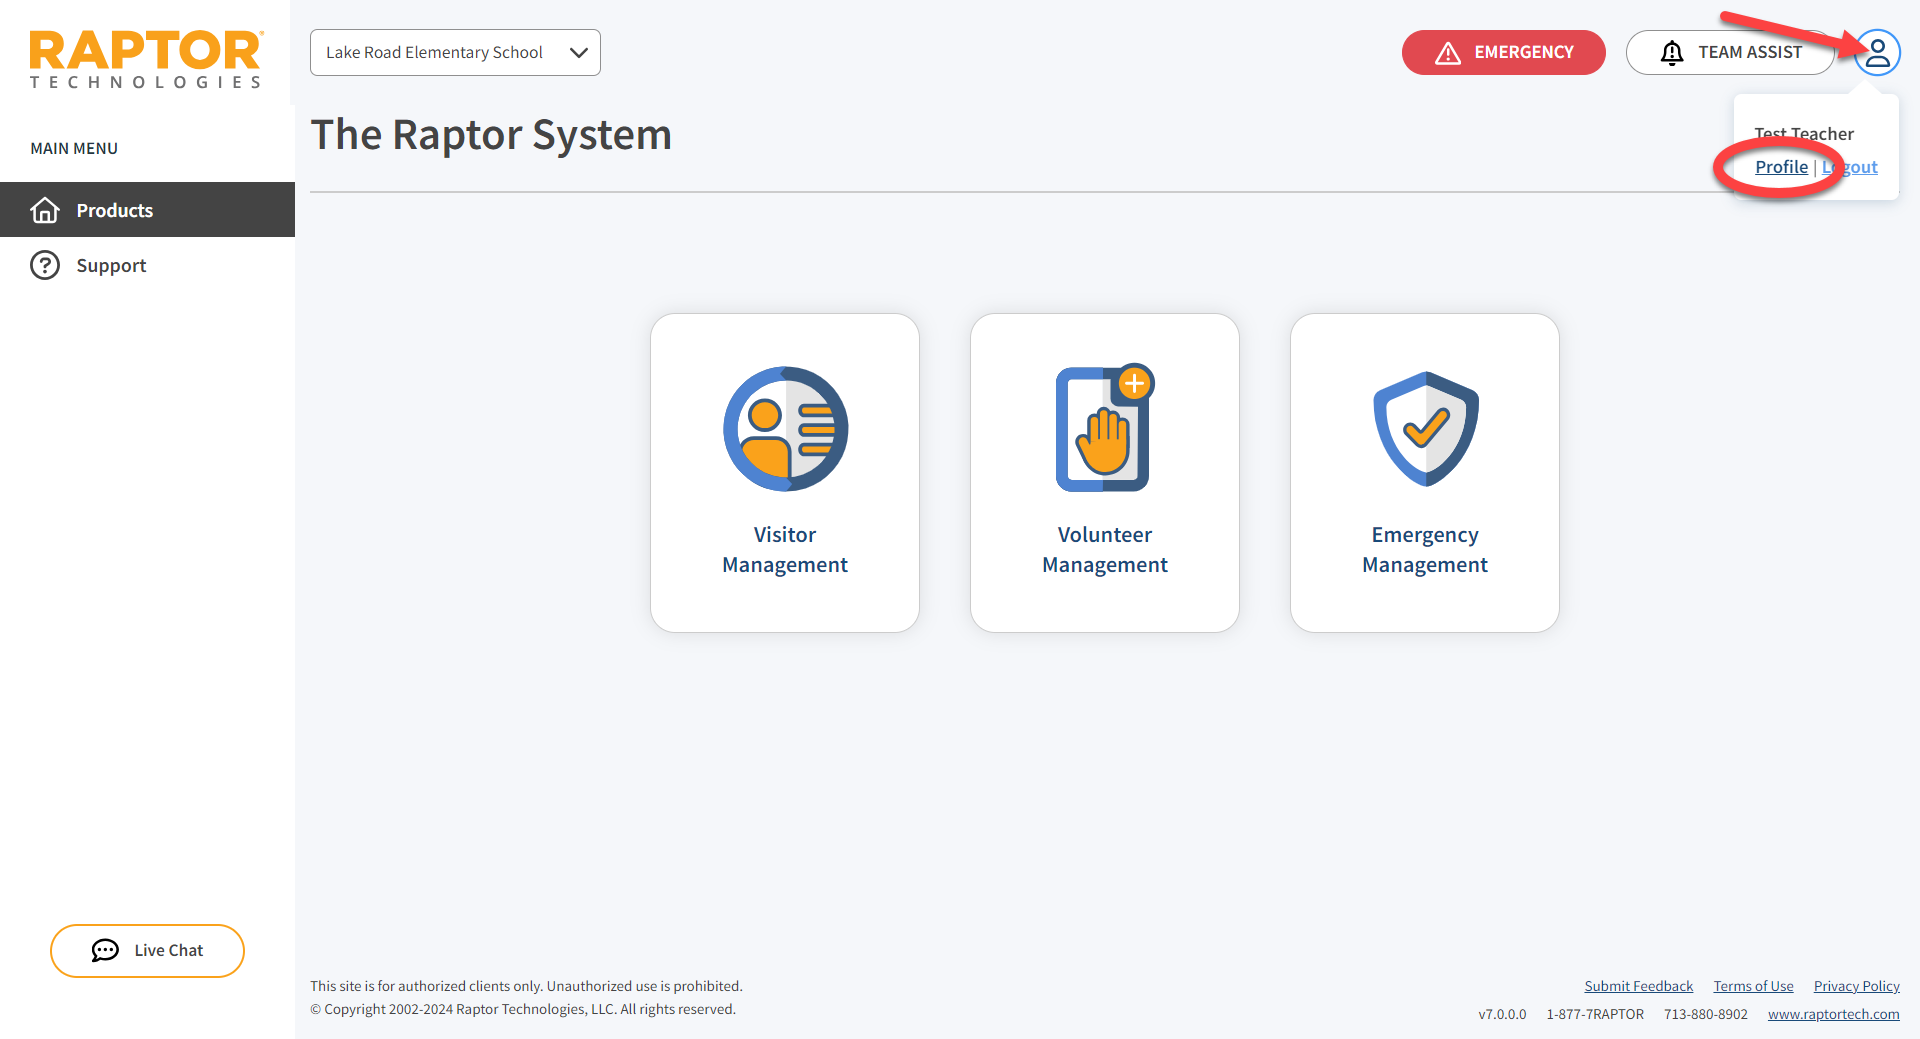The width and height of the screenshot is (1920, 1039).
Task: Click the 713-880-8902 phone number
Action: 1705,1014
